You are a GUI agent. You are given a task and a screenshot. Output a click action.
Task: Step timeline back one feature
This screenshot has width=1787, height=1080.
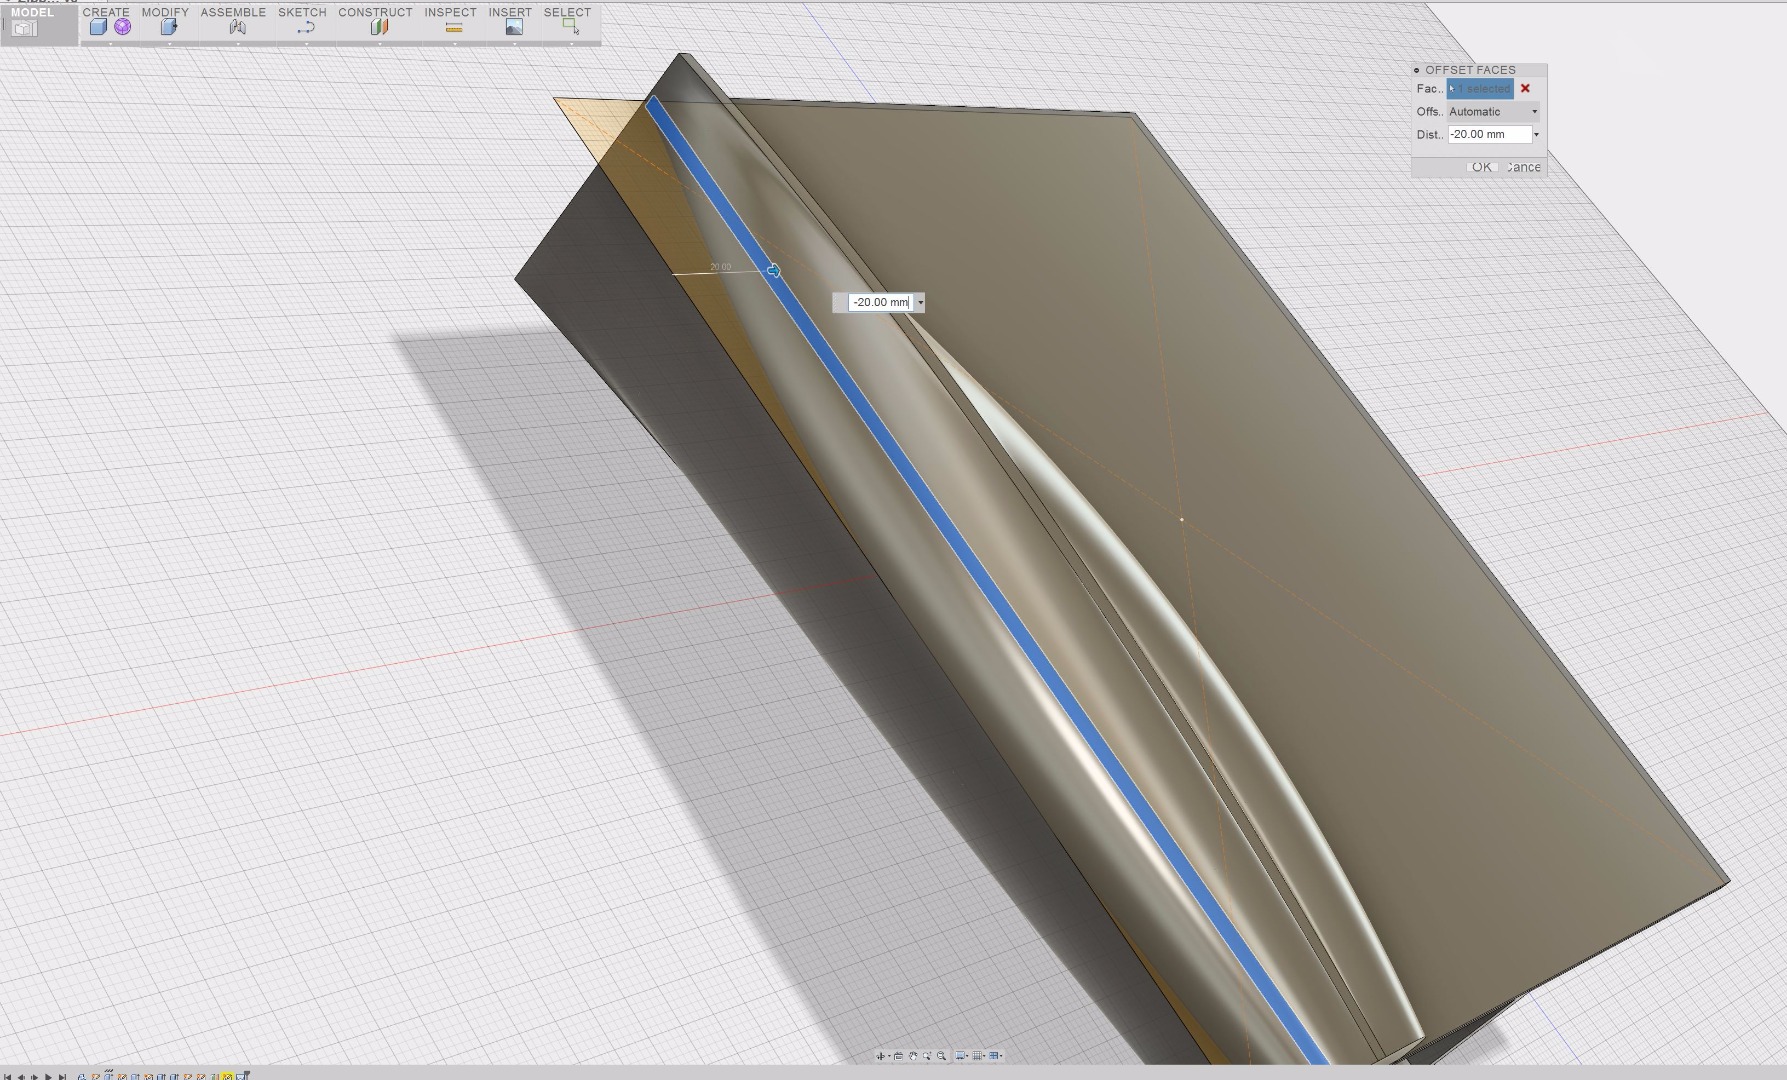click(x=21, y=1076)
